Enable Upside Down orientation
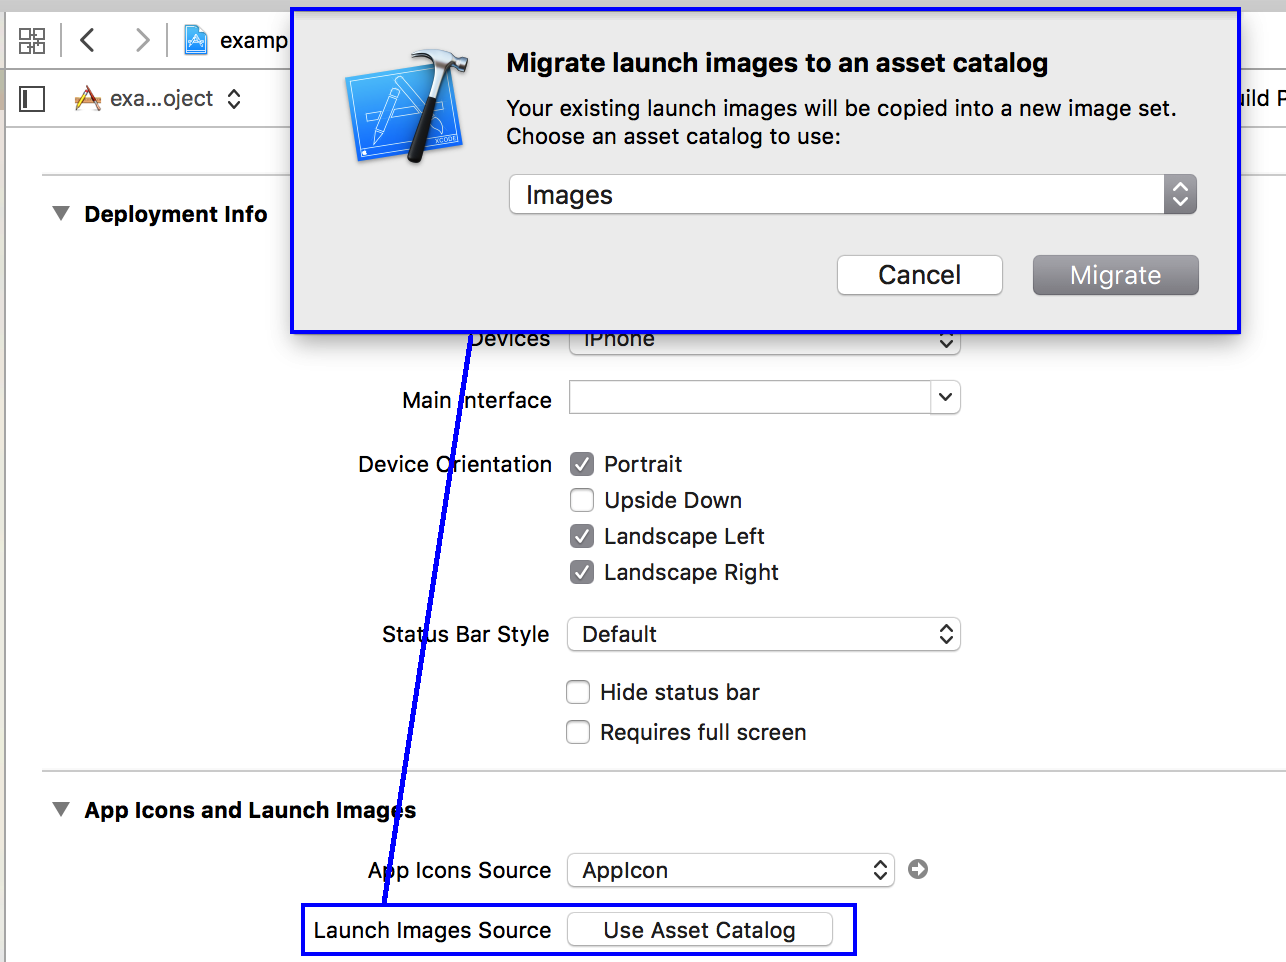Viewport: 1286px width, 962px height. (582, 500)
